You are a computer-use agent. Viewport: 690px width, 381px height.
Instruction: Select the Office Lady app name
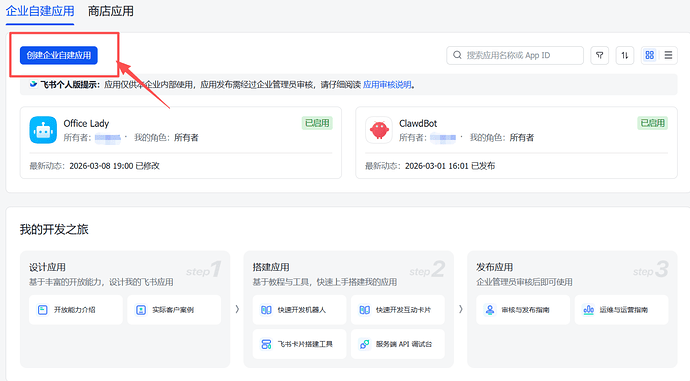point(86,123)
